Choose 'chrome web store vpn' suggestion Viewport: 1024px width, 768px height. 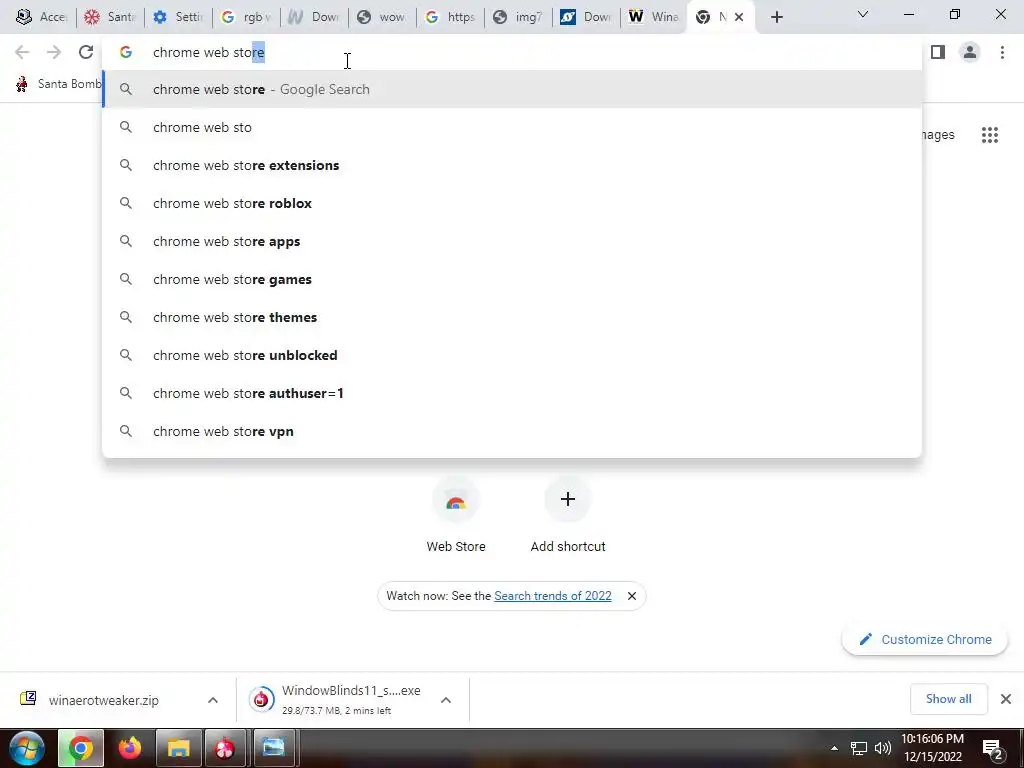click(x=512, y=430)
